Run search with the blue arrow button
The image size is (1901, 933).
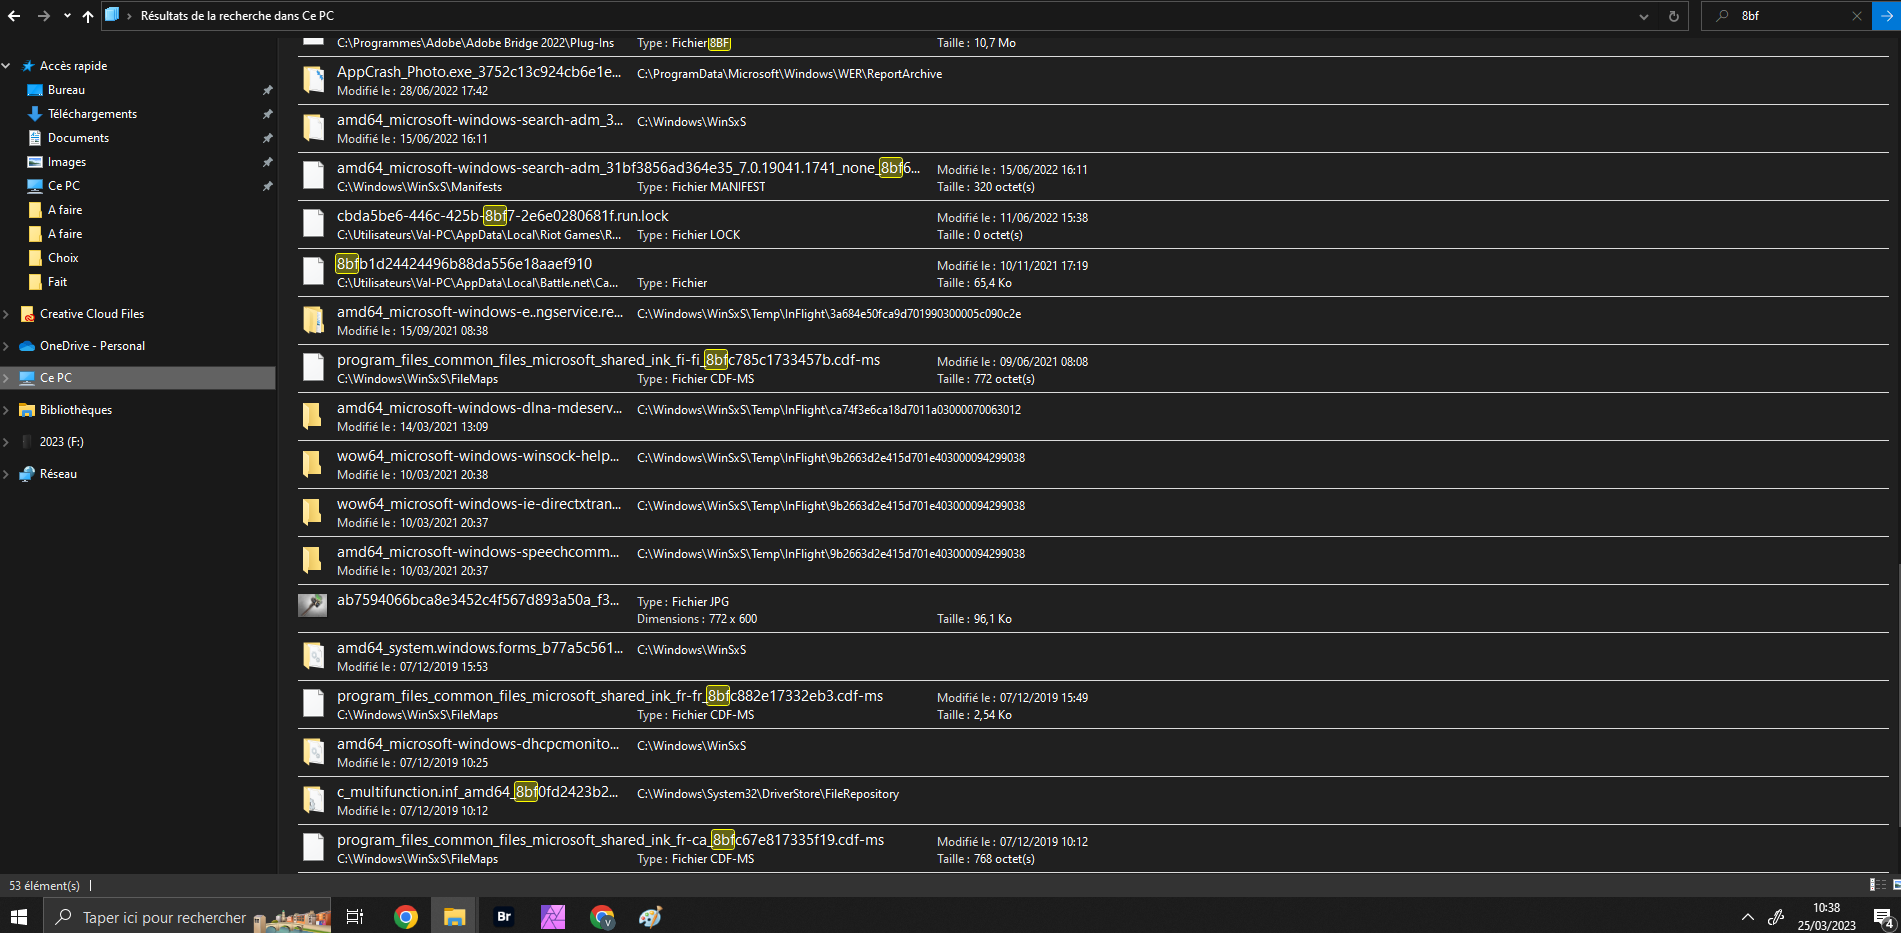click(1886, 16)
